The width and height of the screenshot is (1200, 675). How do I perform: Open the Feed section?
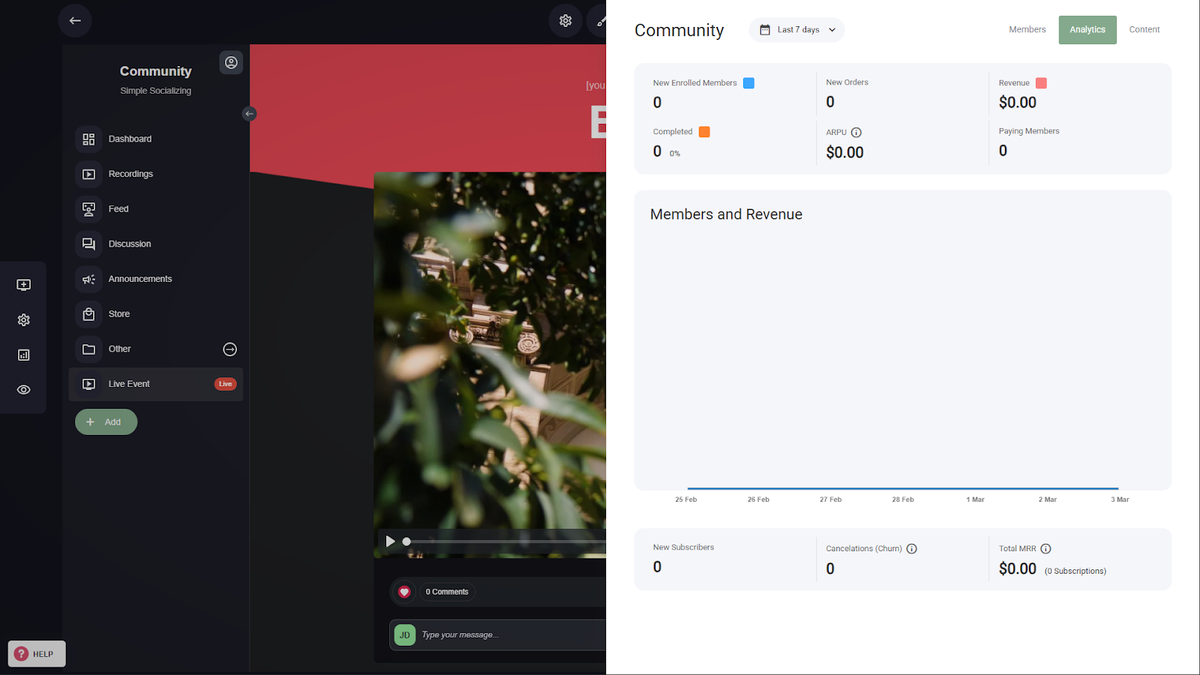click(117, 208)
